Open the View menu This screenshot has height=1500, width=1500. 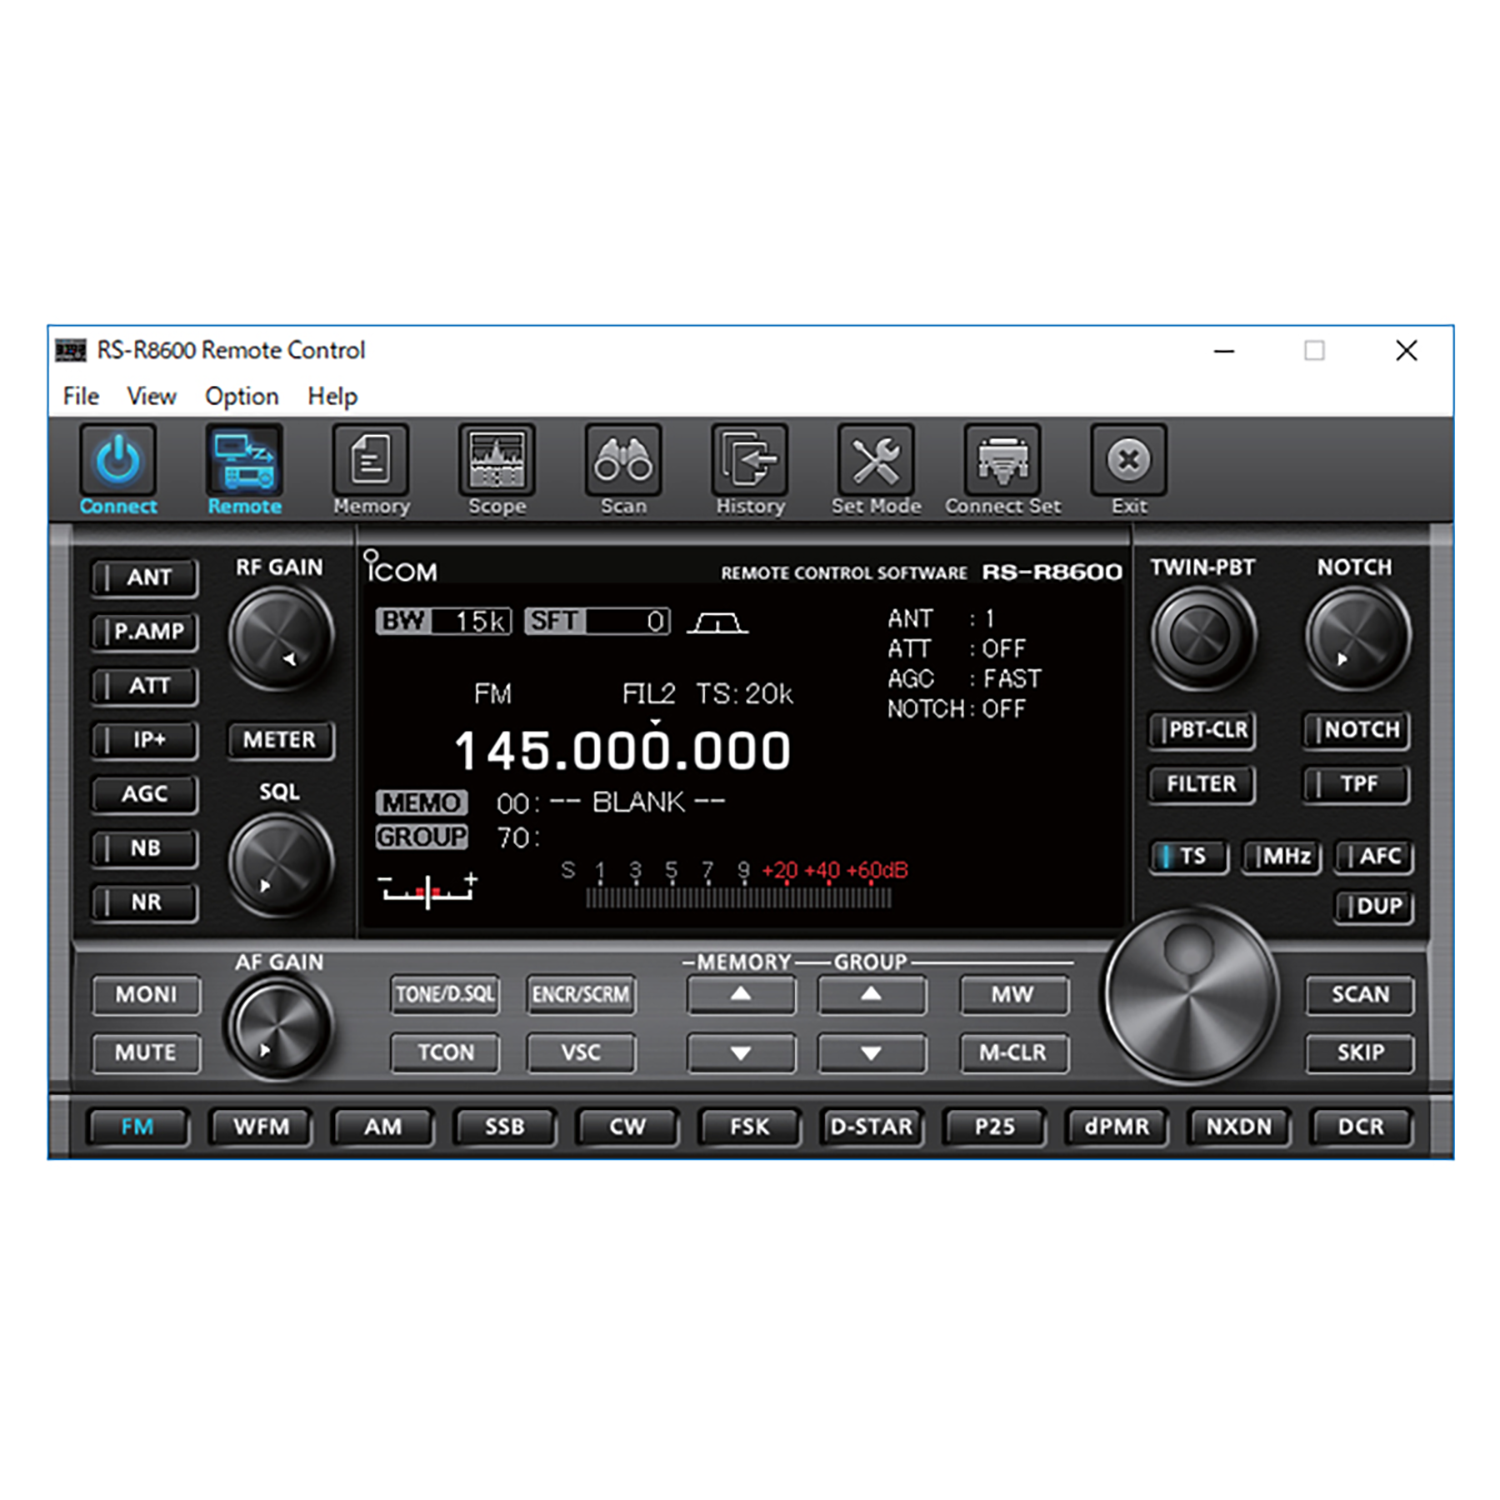(151, 397)
